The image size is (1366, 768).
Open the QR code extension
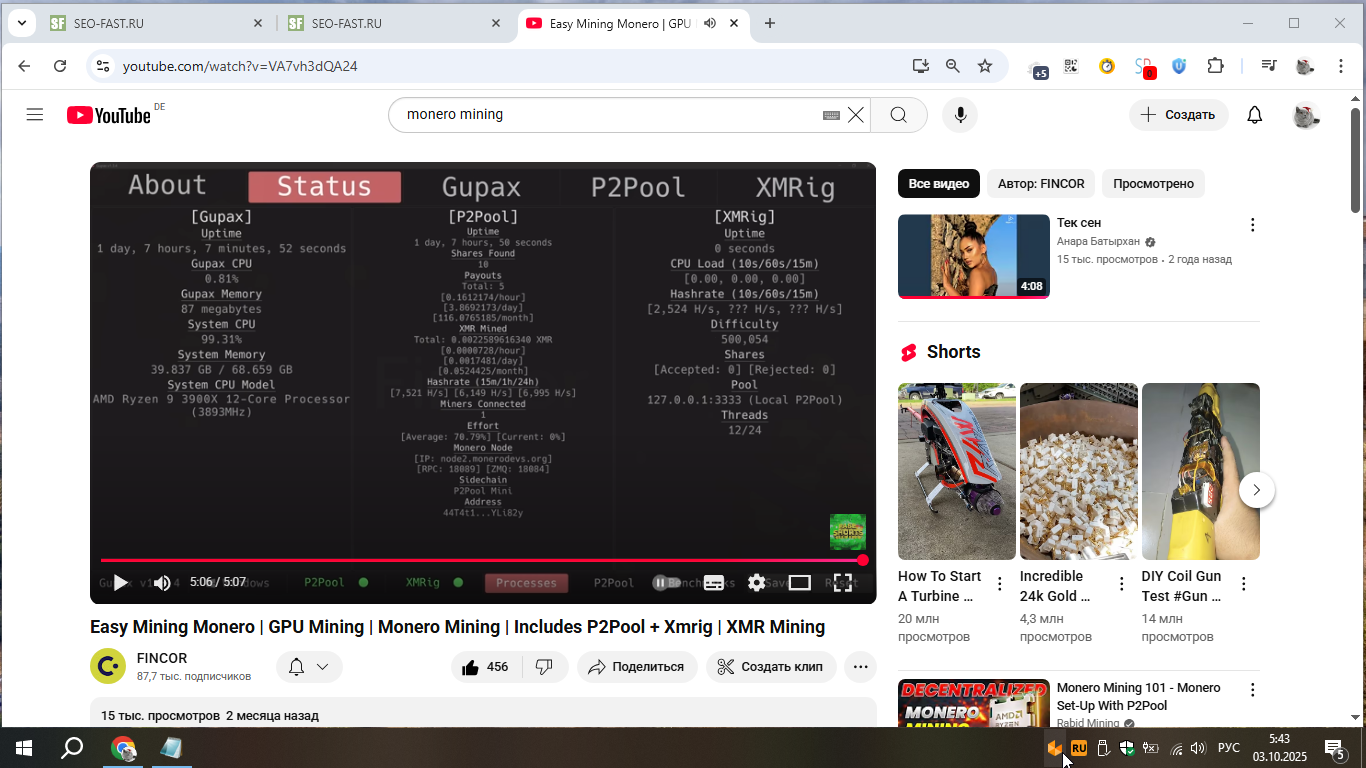(1071, 66)
